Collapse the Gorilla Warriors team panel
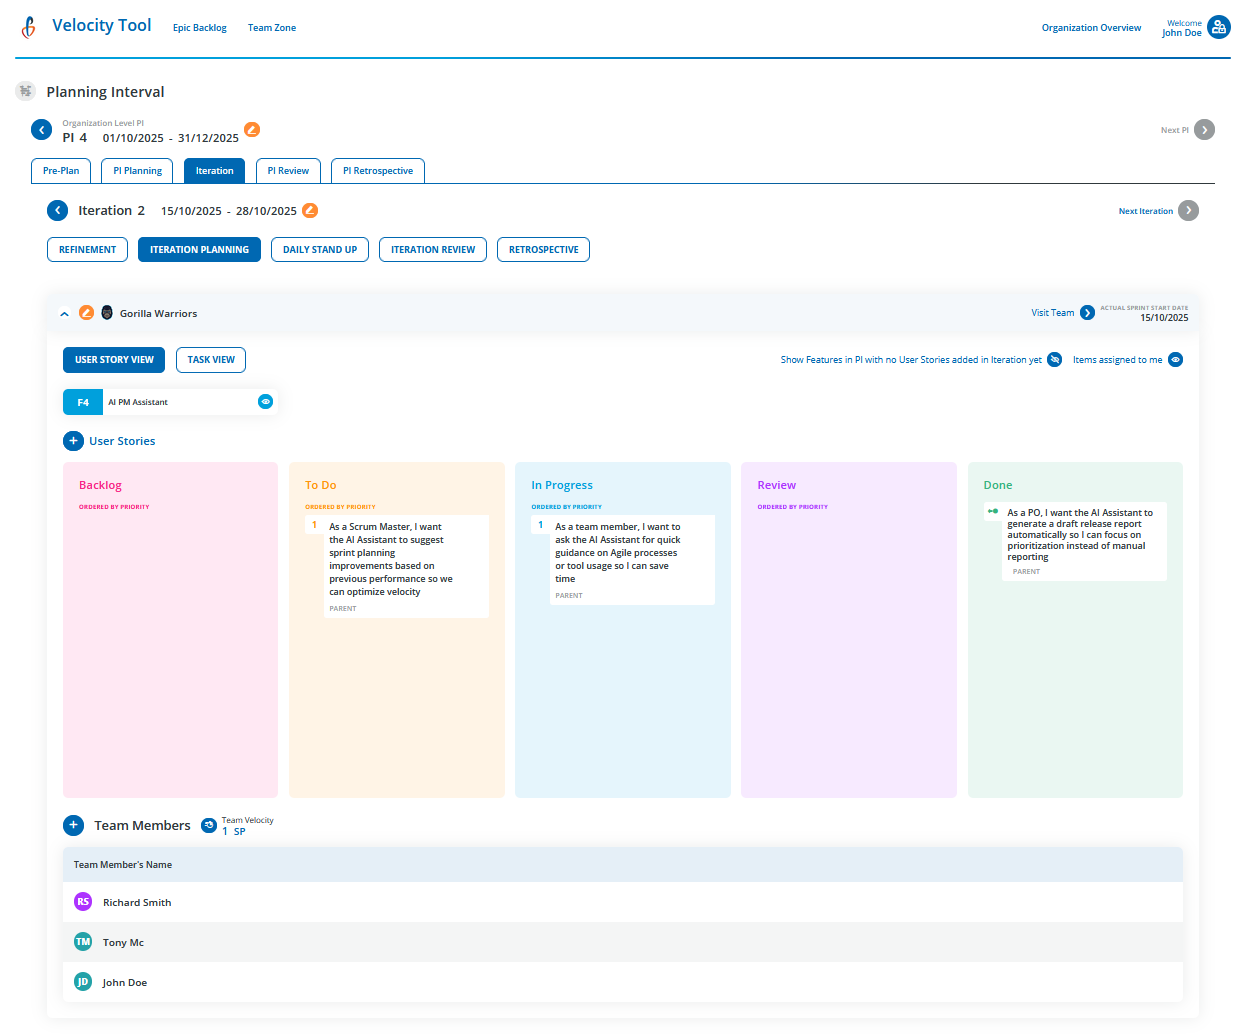 [x=63, y=312]
